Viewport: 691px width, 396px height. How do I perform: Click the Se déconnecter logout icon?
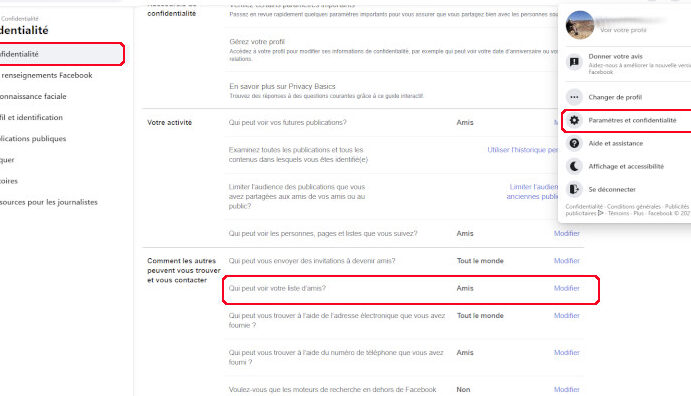(574, 189)
